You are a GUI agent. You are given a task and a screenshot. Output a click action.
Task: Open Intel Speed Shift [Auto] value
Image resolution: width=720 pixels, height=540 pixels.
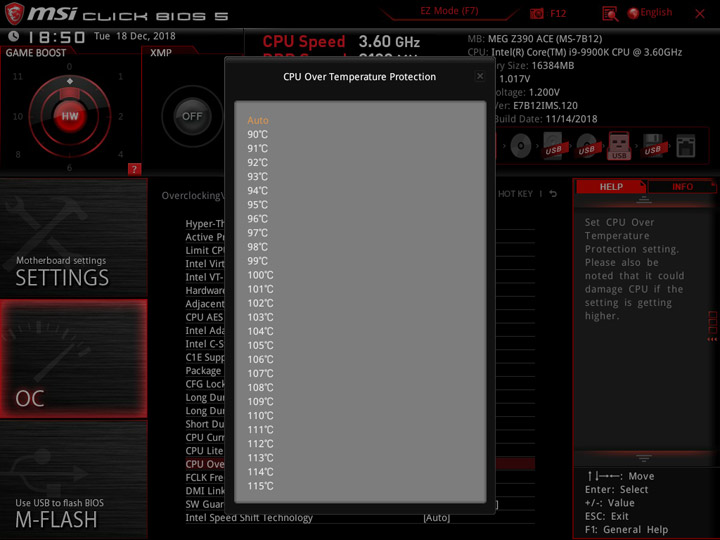tap(436, 518)
